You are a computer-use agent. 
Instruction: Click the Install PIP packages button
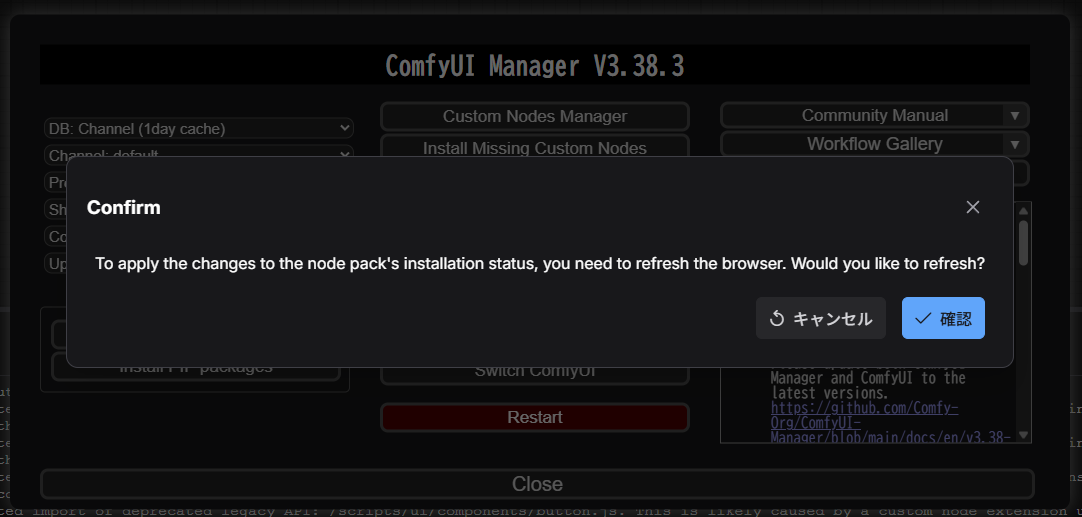(195, 370)
